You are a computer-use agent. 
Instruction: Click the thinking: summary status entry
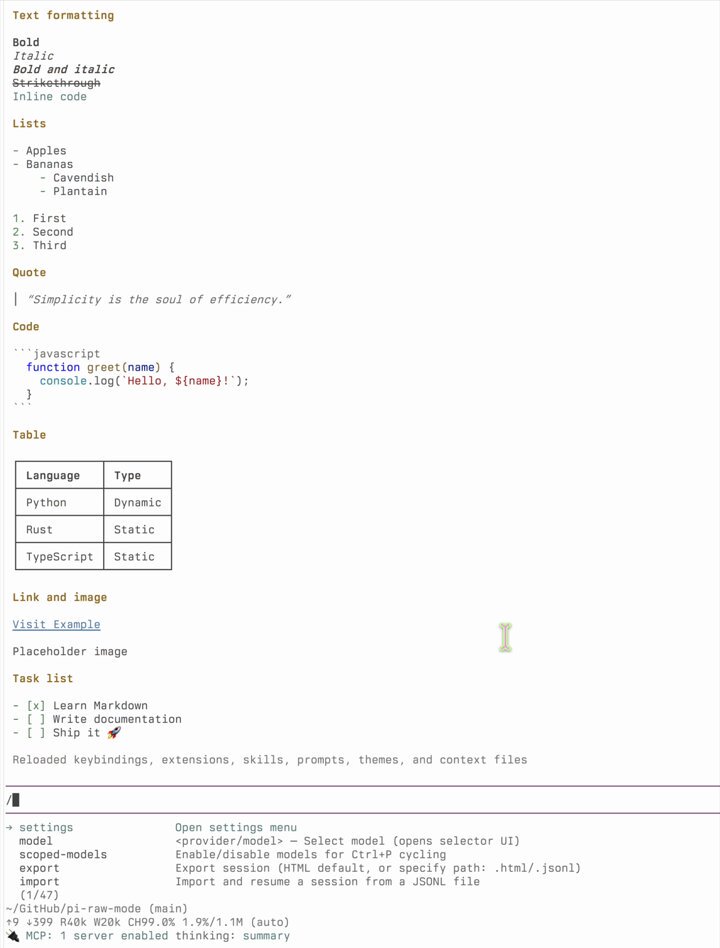click(x=233, y=936)
